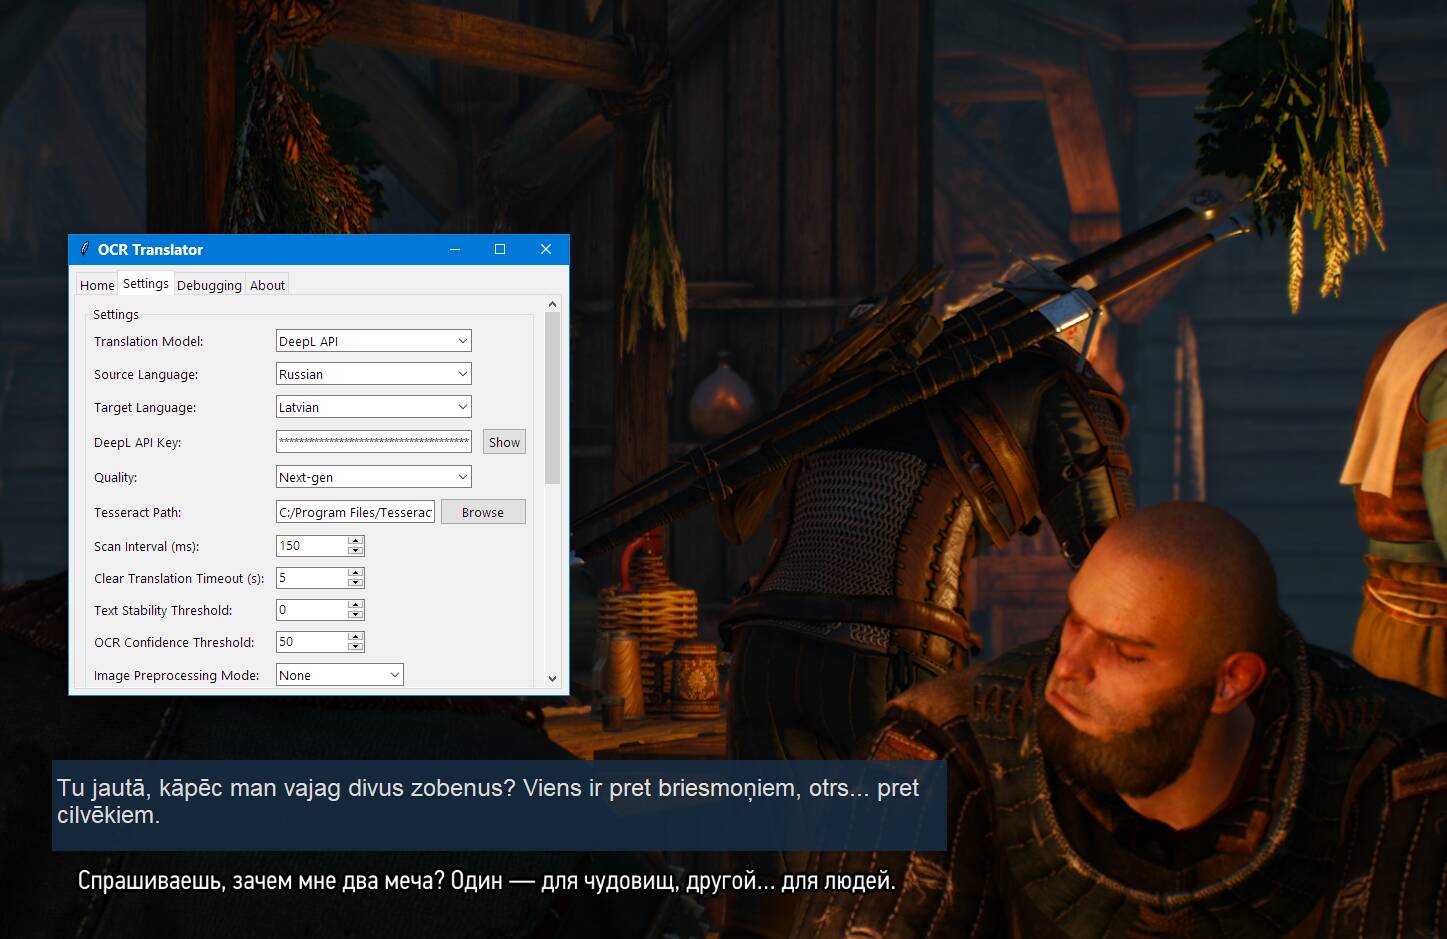Click the settings panel scrollbar thumb

(x=553, y=398)
